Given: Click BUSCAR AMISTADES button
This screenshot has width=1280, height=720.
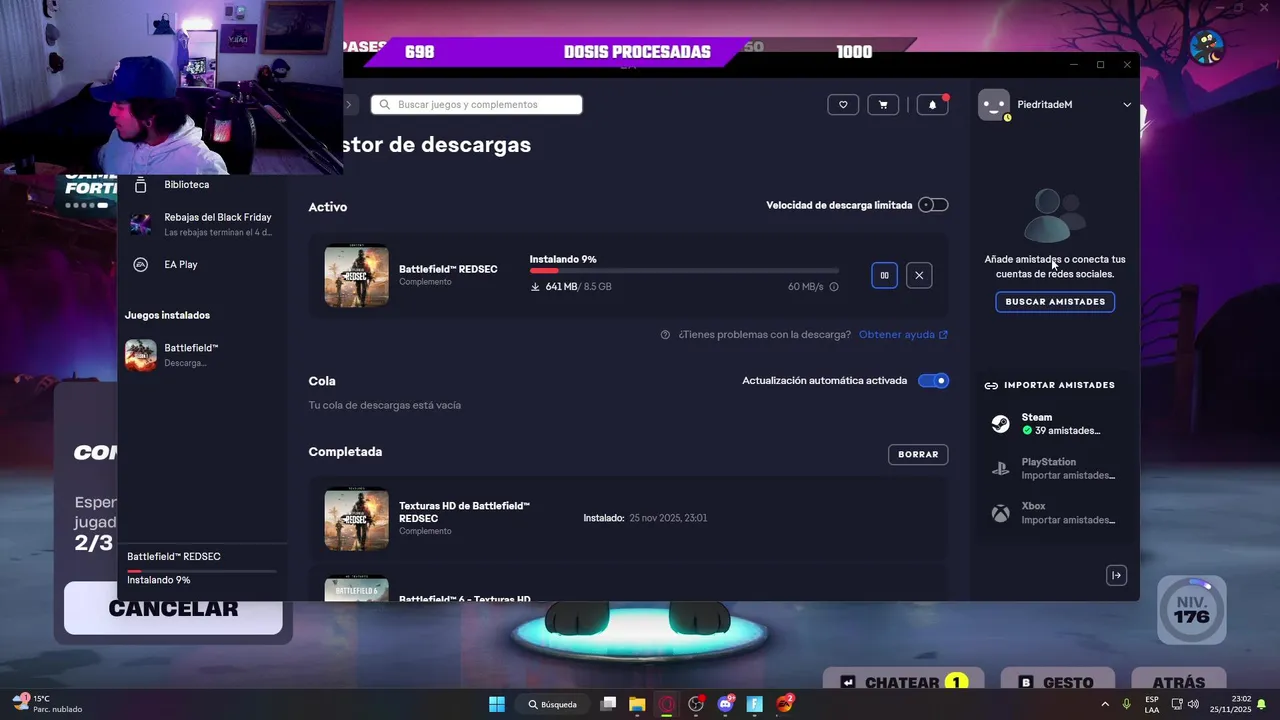Looking at the screenshot, I should pyautogui.click(x=1055, y=302).
